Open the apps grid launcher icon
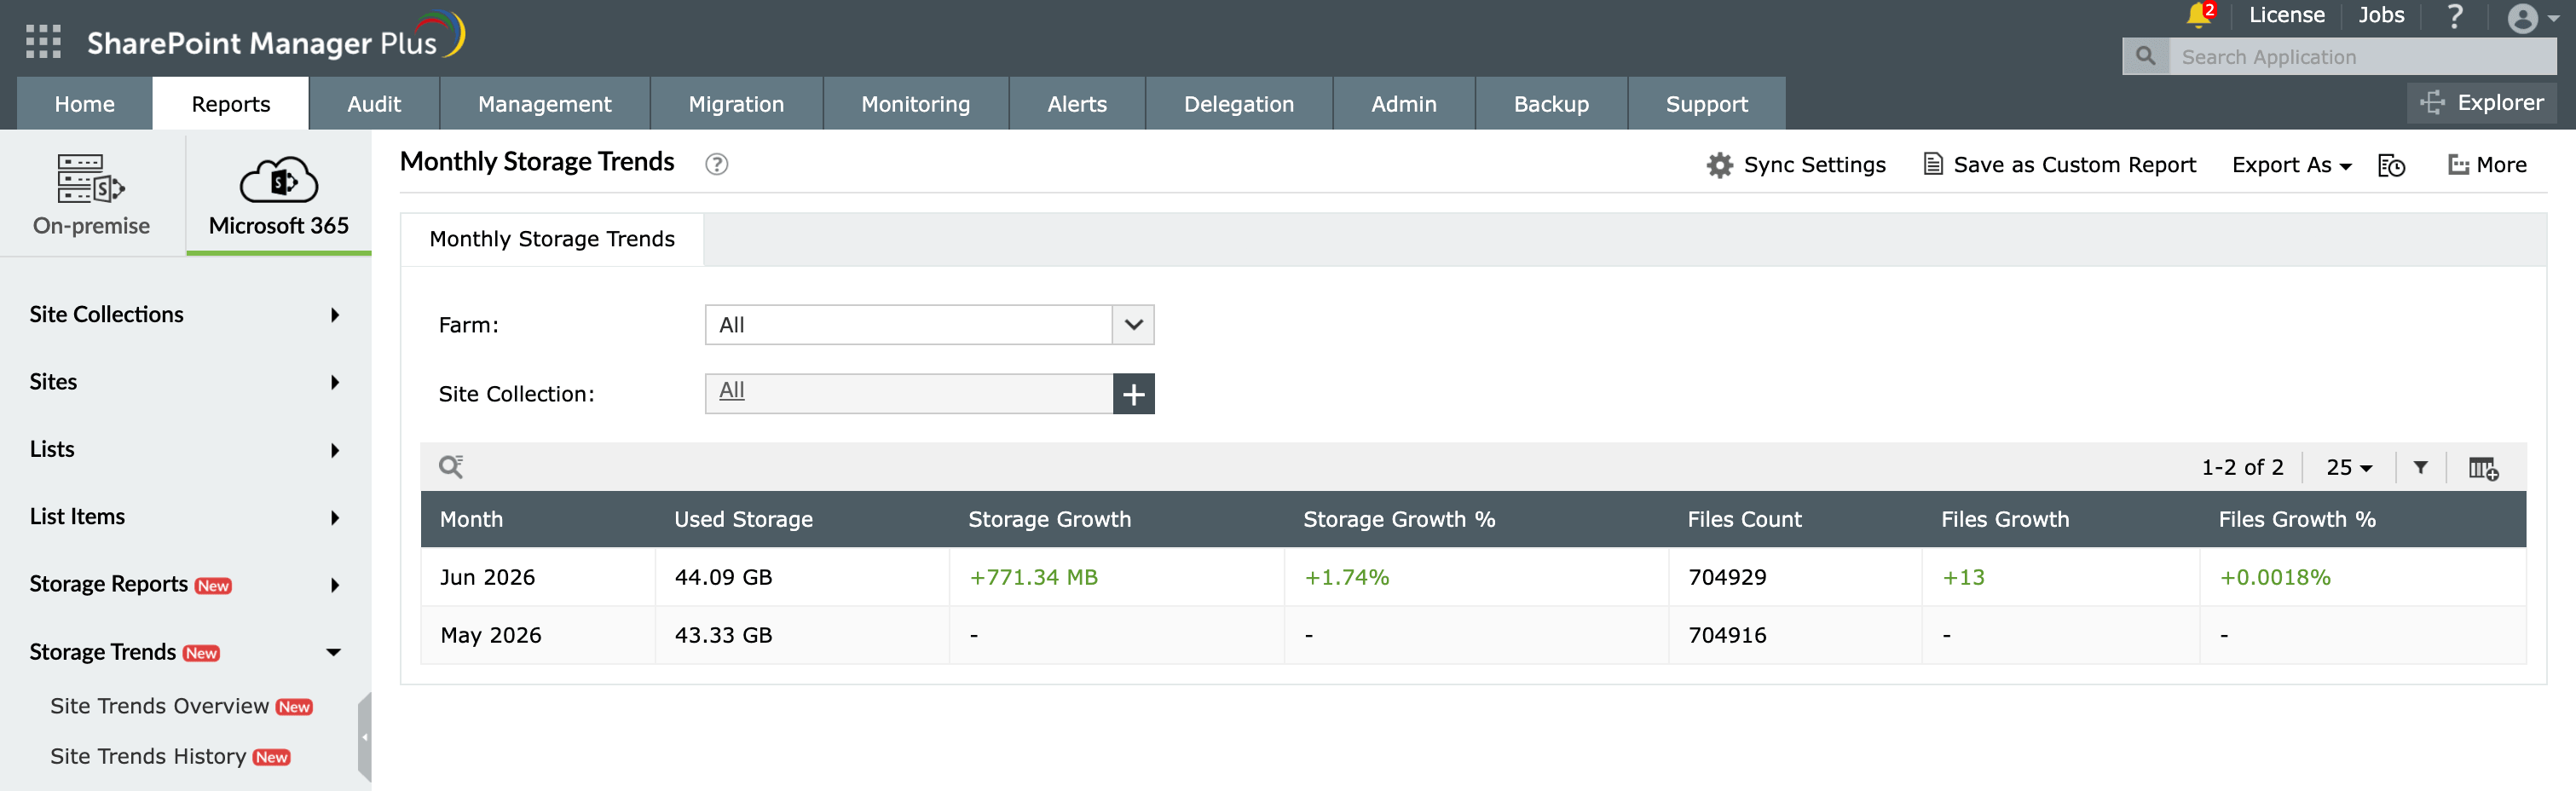2576x791 pixels. 43,41
